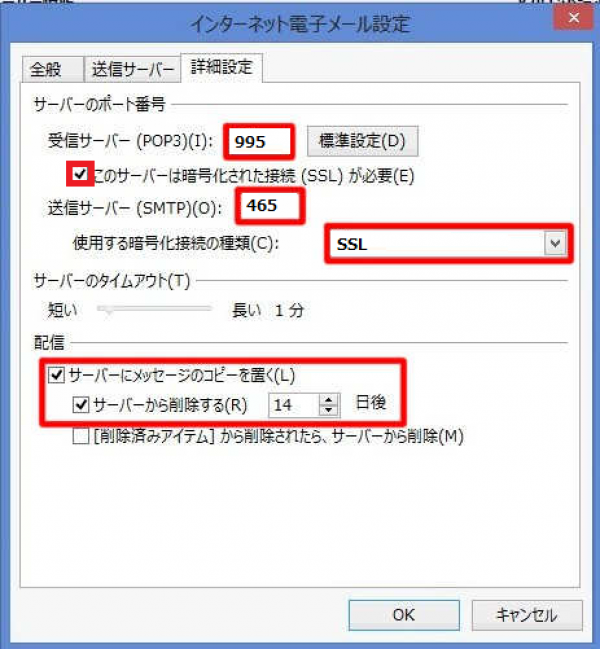Increase days with the spinner up arrow
Image resolution: width=600 pixels, height=649 pixels.
329,399
